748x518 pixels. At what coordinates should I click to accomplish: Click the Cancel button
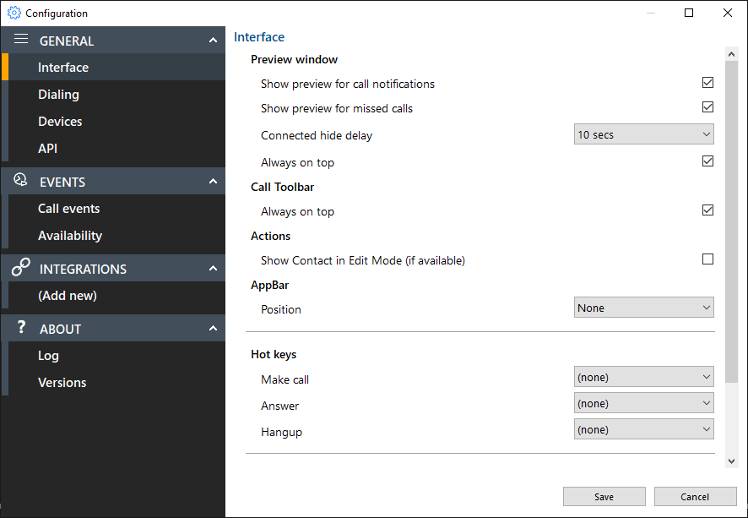click(x=695, y=497)
